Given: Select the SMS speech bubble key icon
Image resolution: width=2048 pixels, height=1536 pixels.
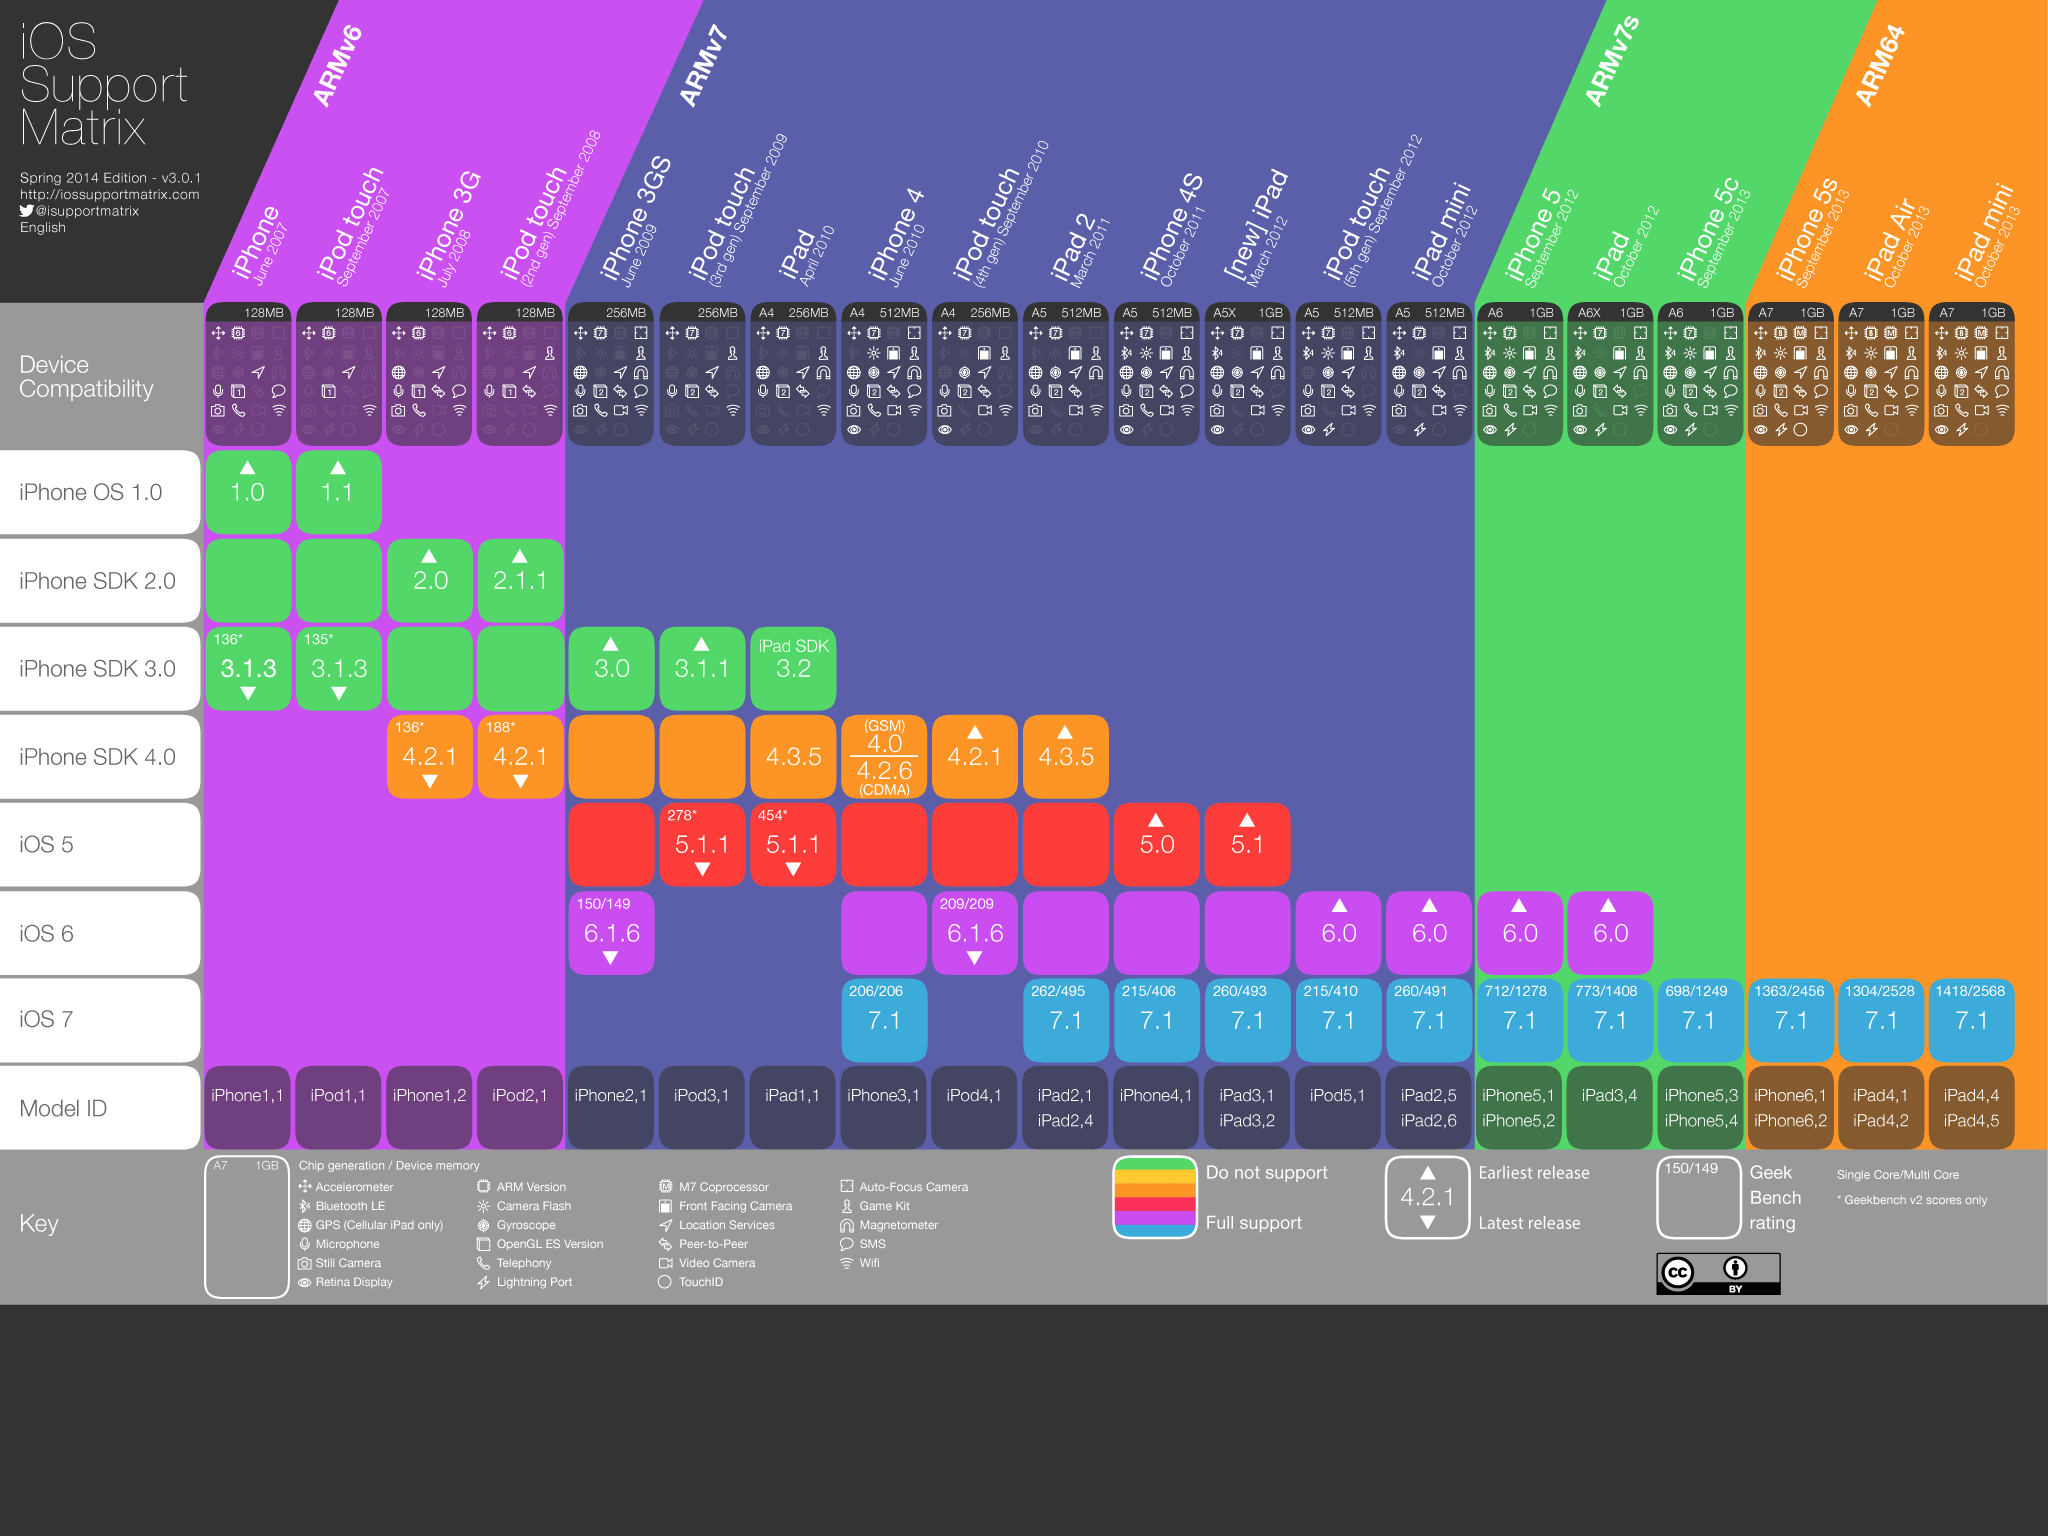Looking at the screenshot, I should [847, 1243].
